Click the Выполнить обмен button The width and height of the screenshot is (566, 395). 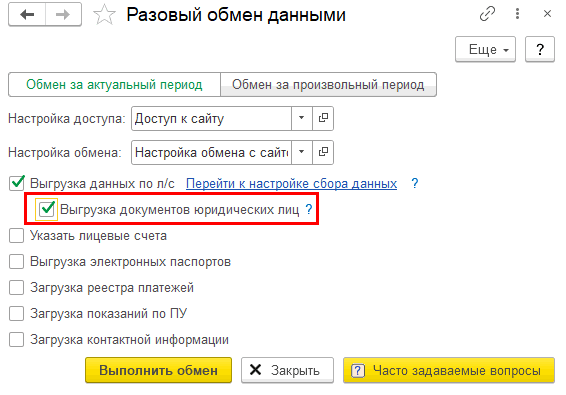tap(158, 370)
